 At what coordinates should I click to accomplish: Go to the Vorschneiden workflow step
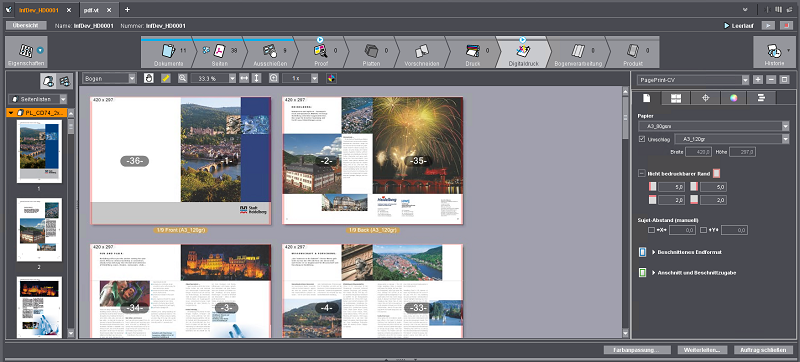click(422, 53)
